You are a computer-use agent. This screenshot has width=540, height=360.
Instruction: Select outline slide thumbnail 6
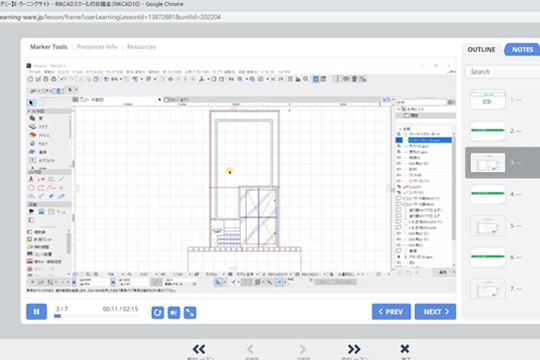point(488,257)
